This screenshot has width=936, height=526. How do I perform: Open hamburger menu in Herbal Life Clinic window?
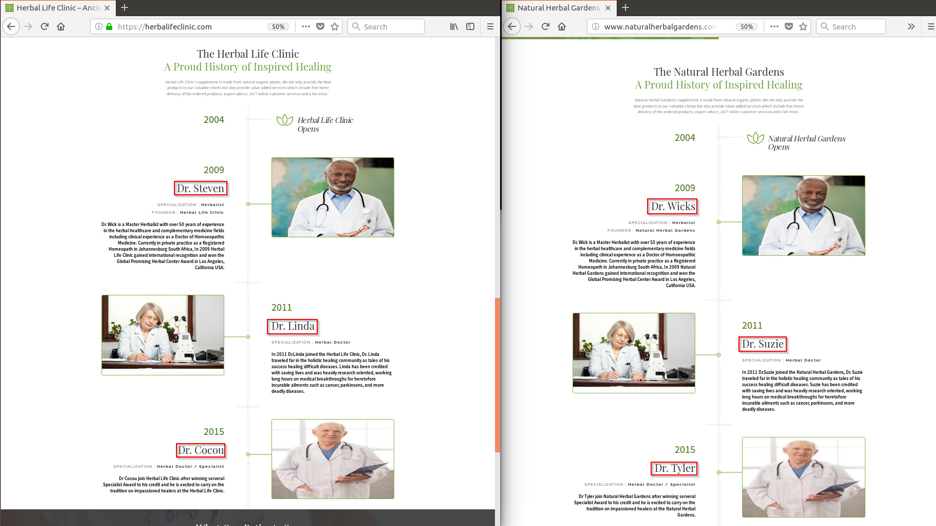click(x=489, y=27)
